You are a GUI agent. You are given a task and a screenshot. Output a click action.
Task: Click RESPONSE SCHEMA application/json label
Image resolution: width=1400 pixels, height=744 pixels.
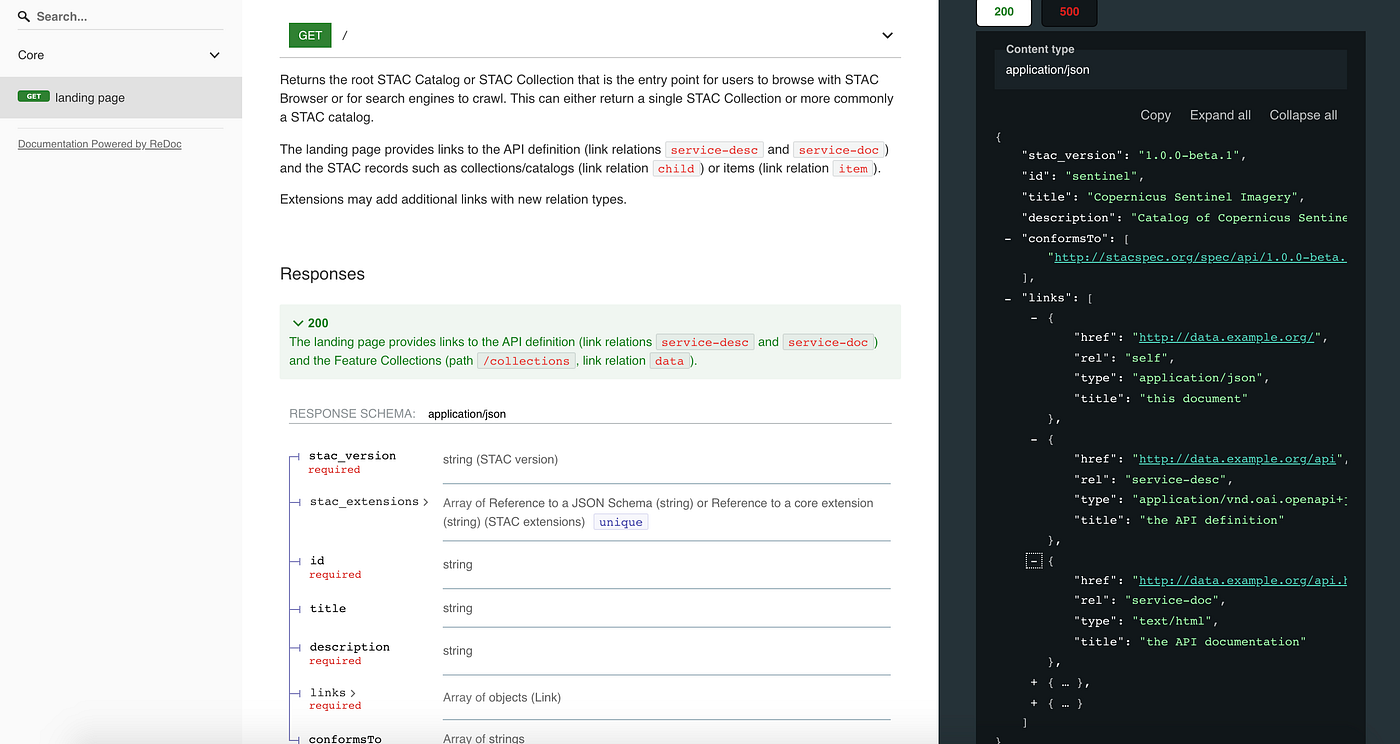(x=397, y=413)
